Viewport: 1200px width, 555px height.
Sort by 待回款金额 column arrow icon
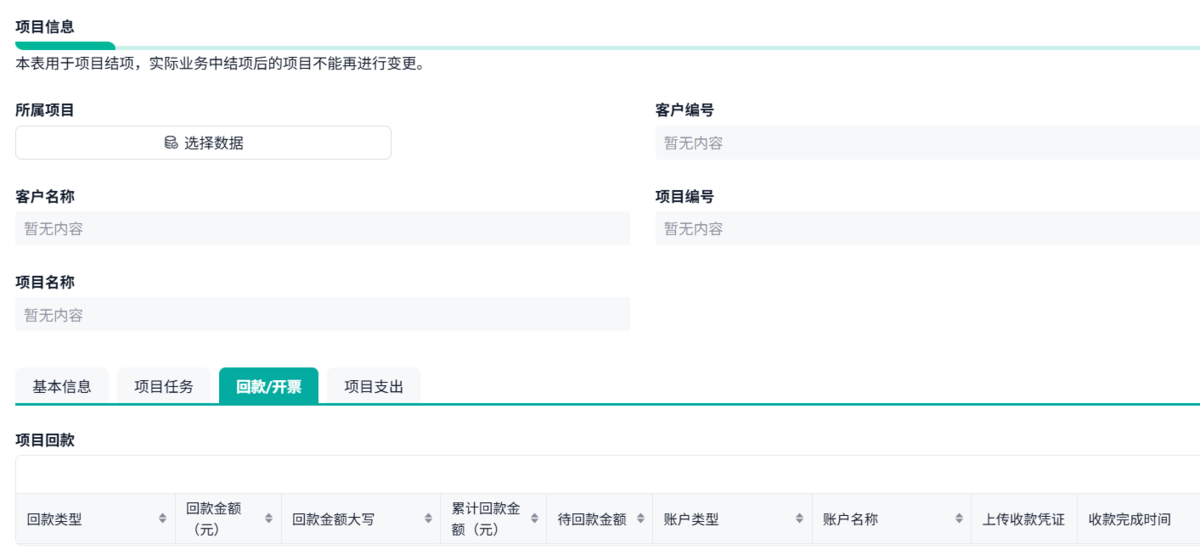pos(640,519)
